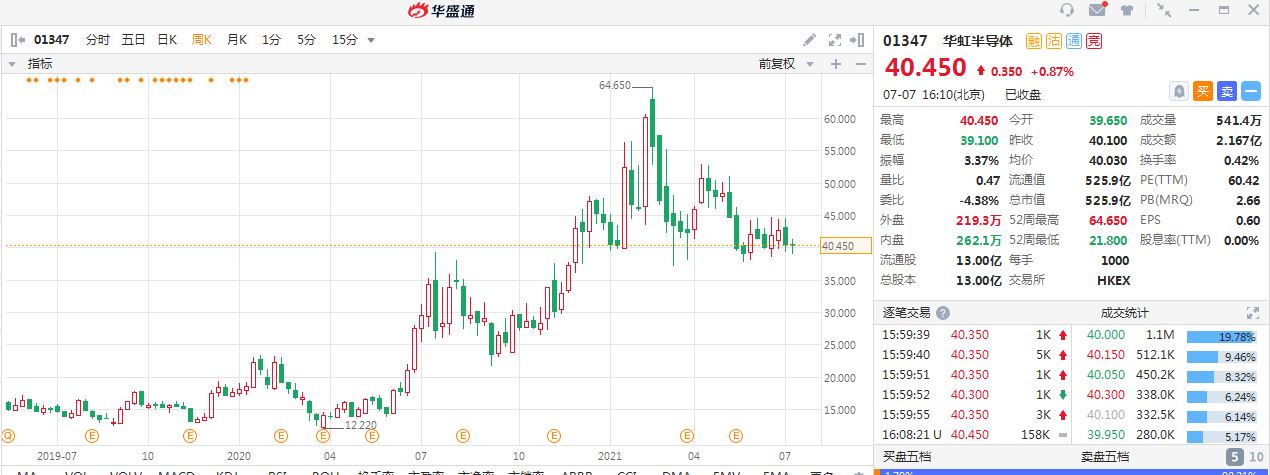The width and height of the screenshot is (1270, 475).
Task: Switch to 日K daily candlestick
Action: pos(168,40)
